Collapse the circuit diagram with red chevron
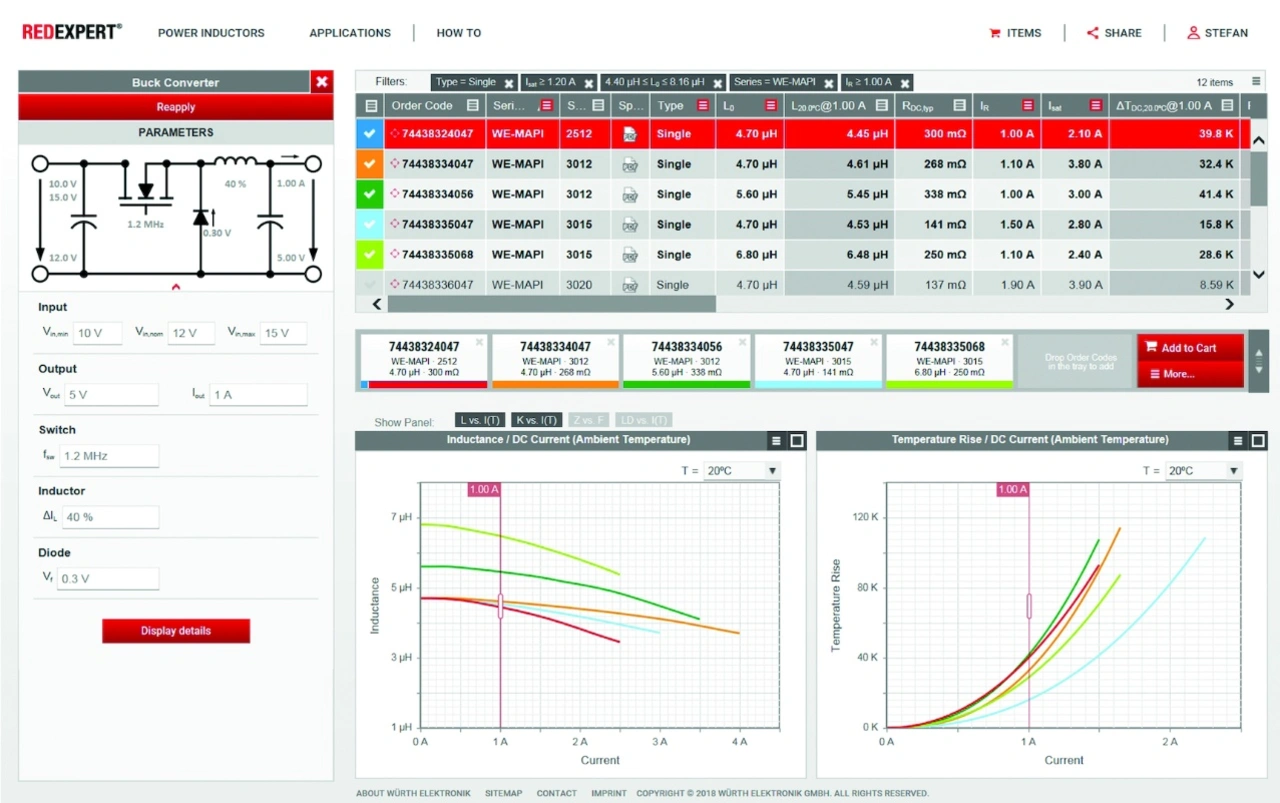Screen dimensions: 1280x803 pyautogui.click(x=176, y=288)
